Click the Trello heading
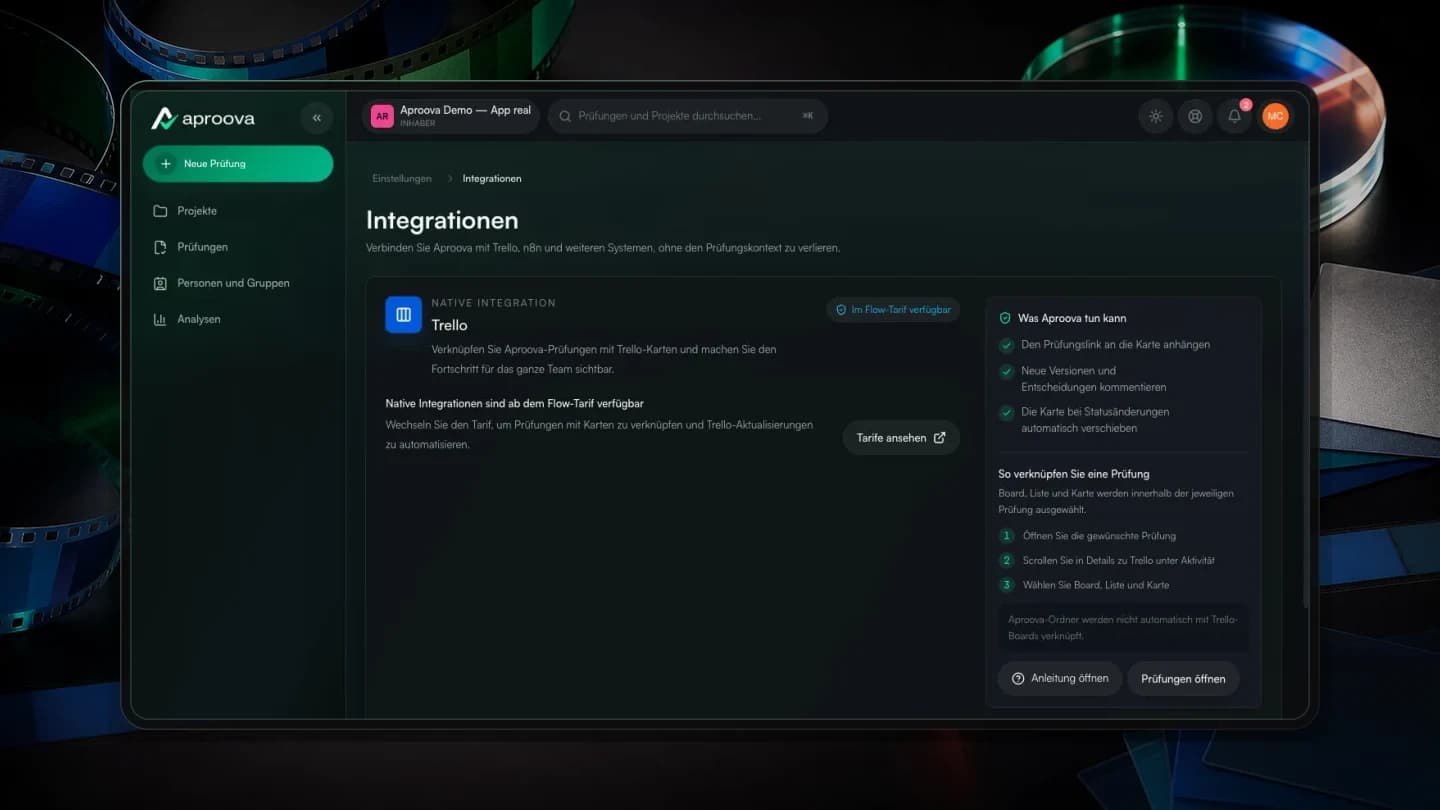This screenshot has width=1440, height=810. click(x=449, y=325)
